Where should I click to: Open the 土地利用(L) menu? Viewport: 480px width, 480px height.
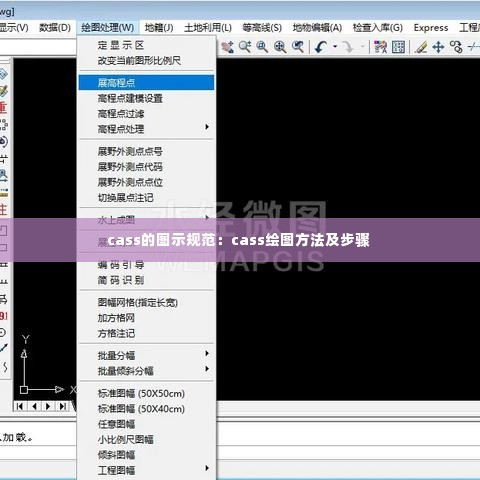pyautogui.click(x=208, y=28)
